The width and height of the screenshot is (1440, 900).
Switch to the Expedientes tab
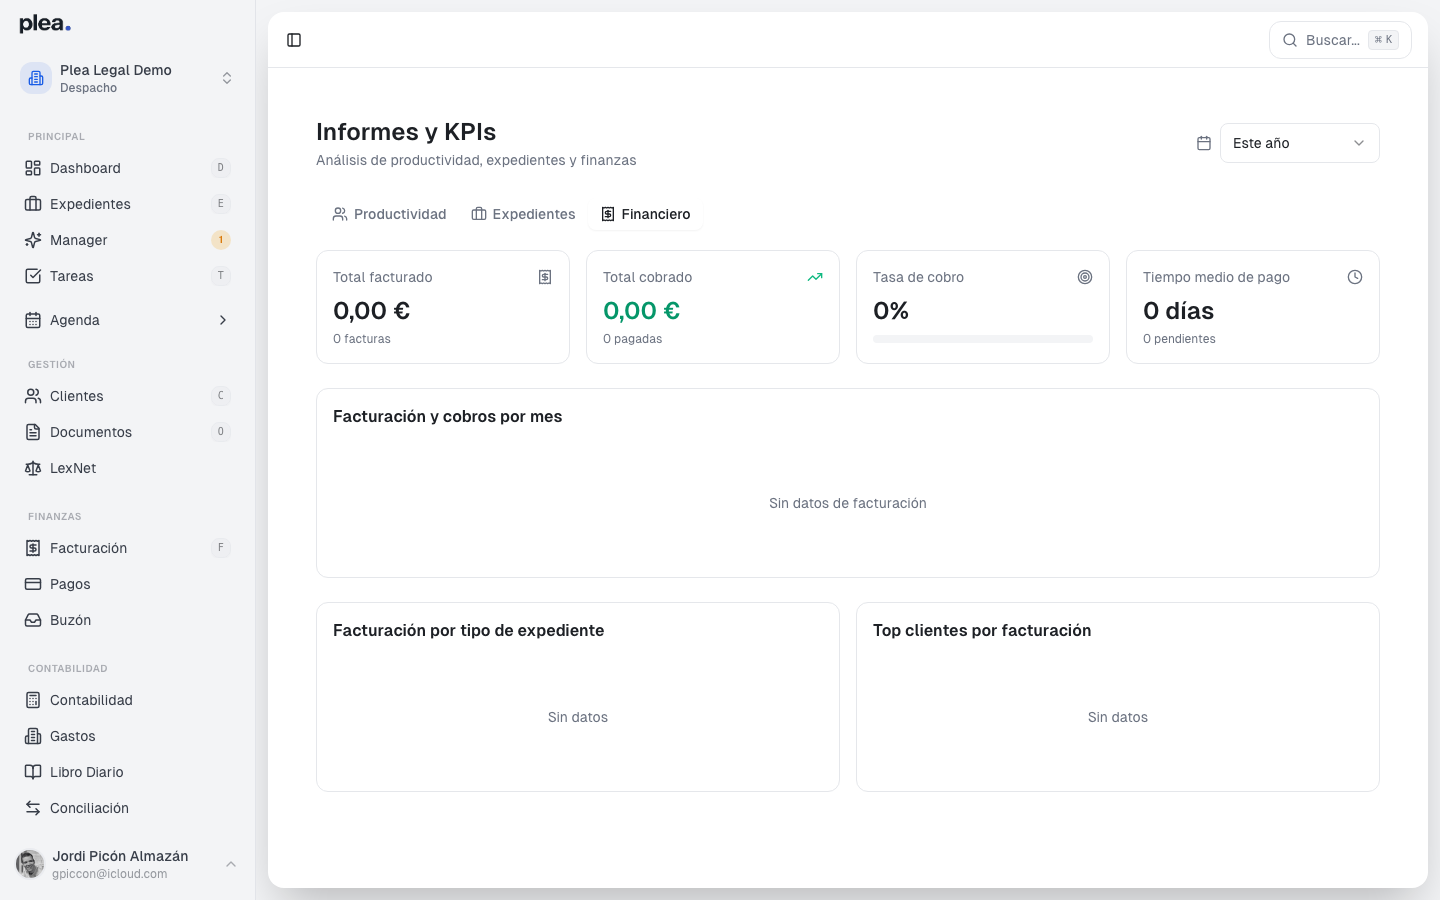click(x=523, y=214)
